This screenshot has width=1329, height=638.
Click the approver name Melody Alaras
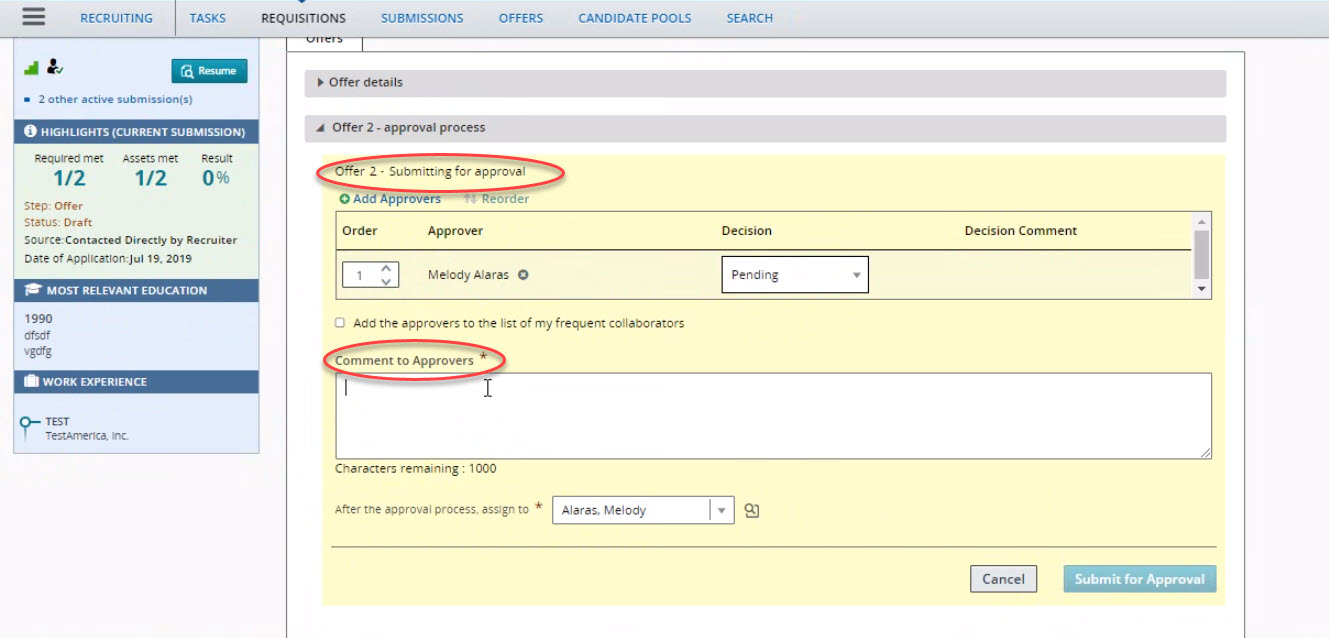[x=468, y=275]
